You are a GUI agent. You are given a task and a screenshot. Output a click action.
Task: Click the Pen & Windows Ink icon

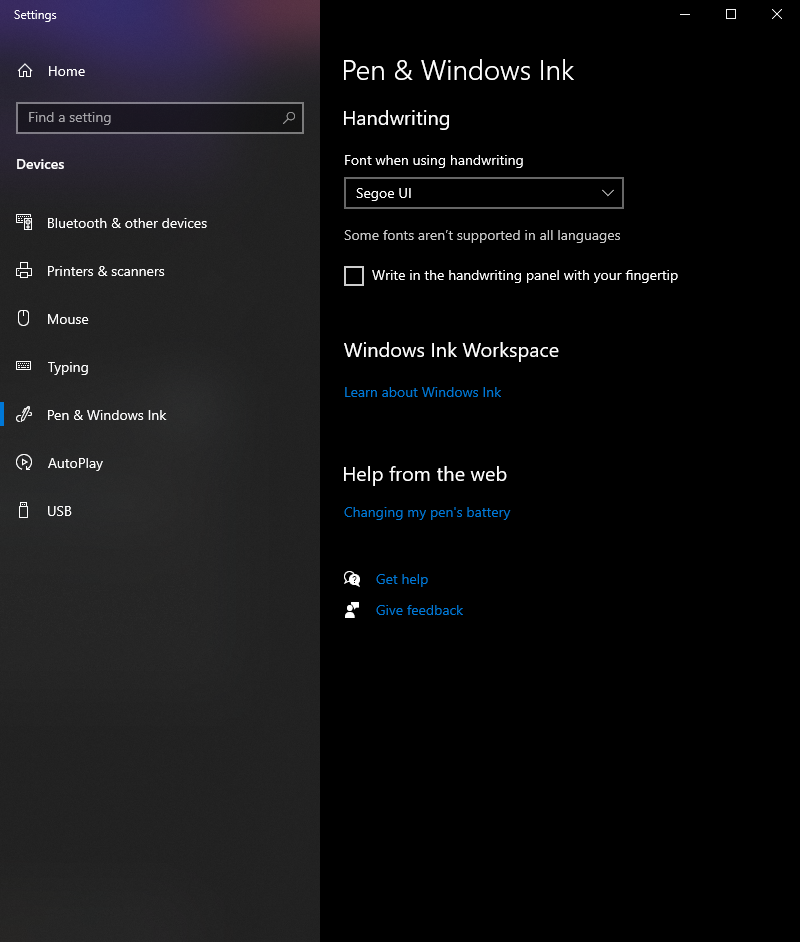24,414
